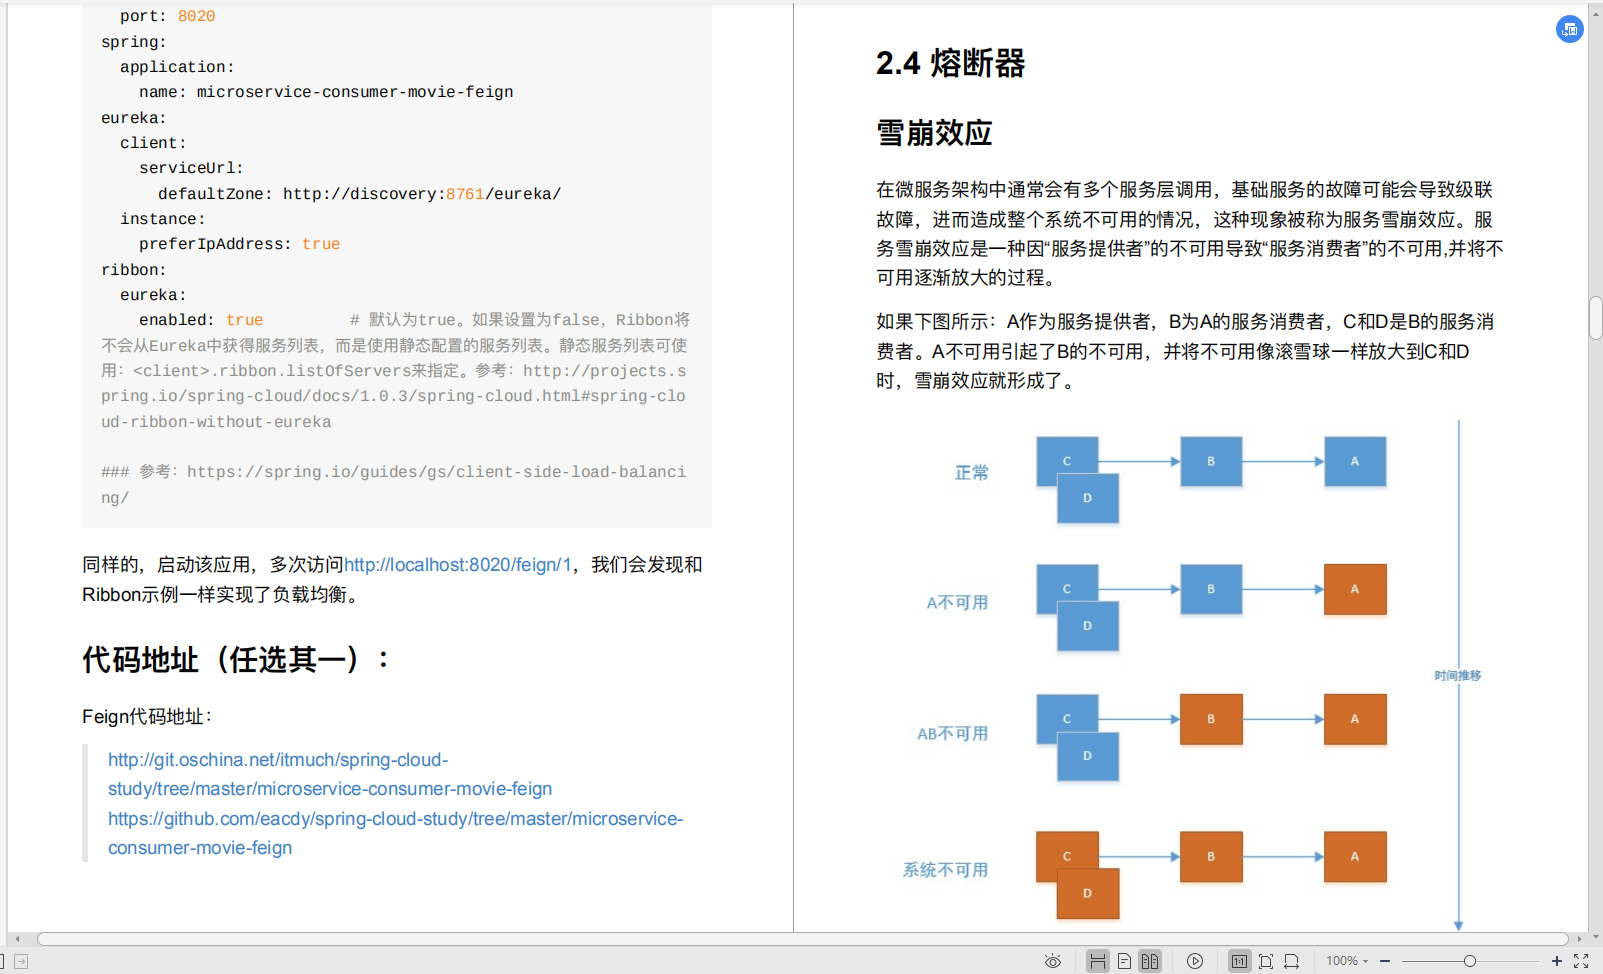Screen dimensions: 1603x974
Task: Click the forward arrow at bottom left
Action: point(21,959)
